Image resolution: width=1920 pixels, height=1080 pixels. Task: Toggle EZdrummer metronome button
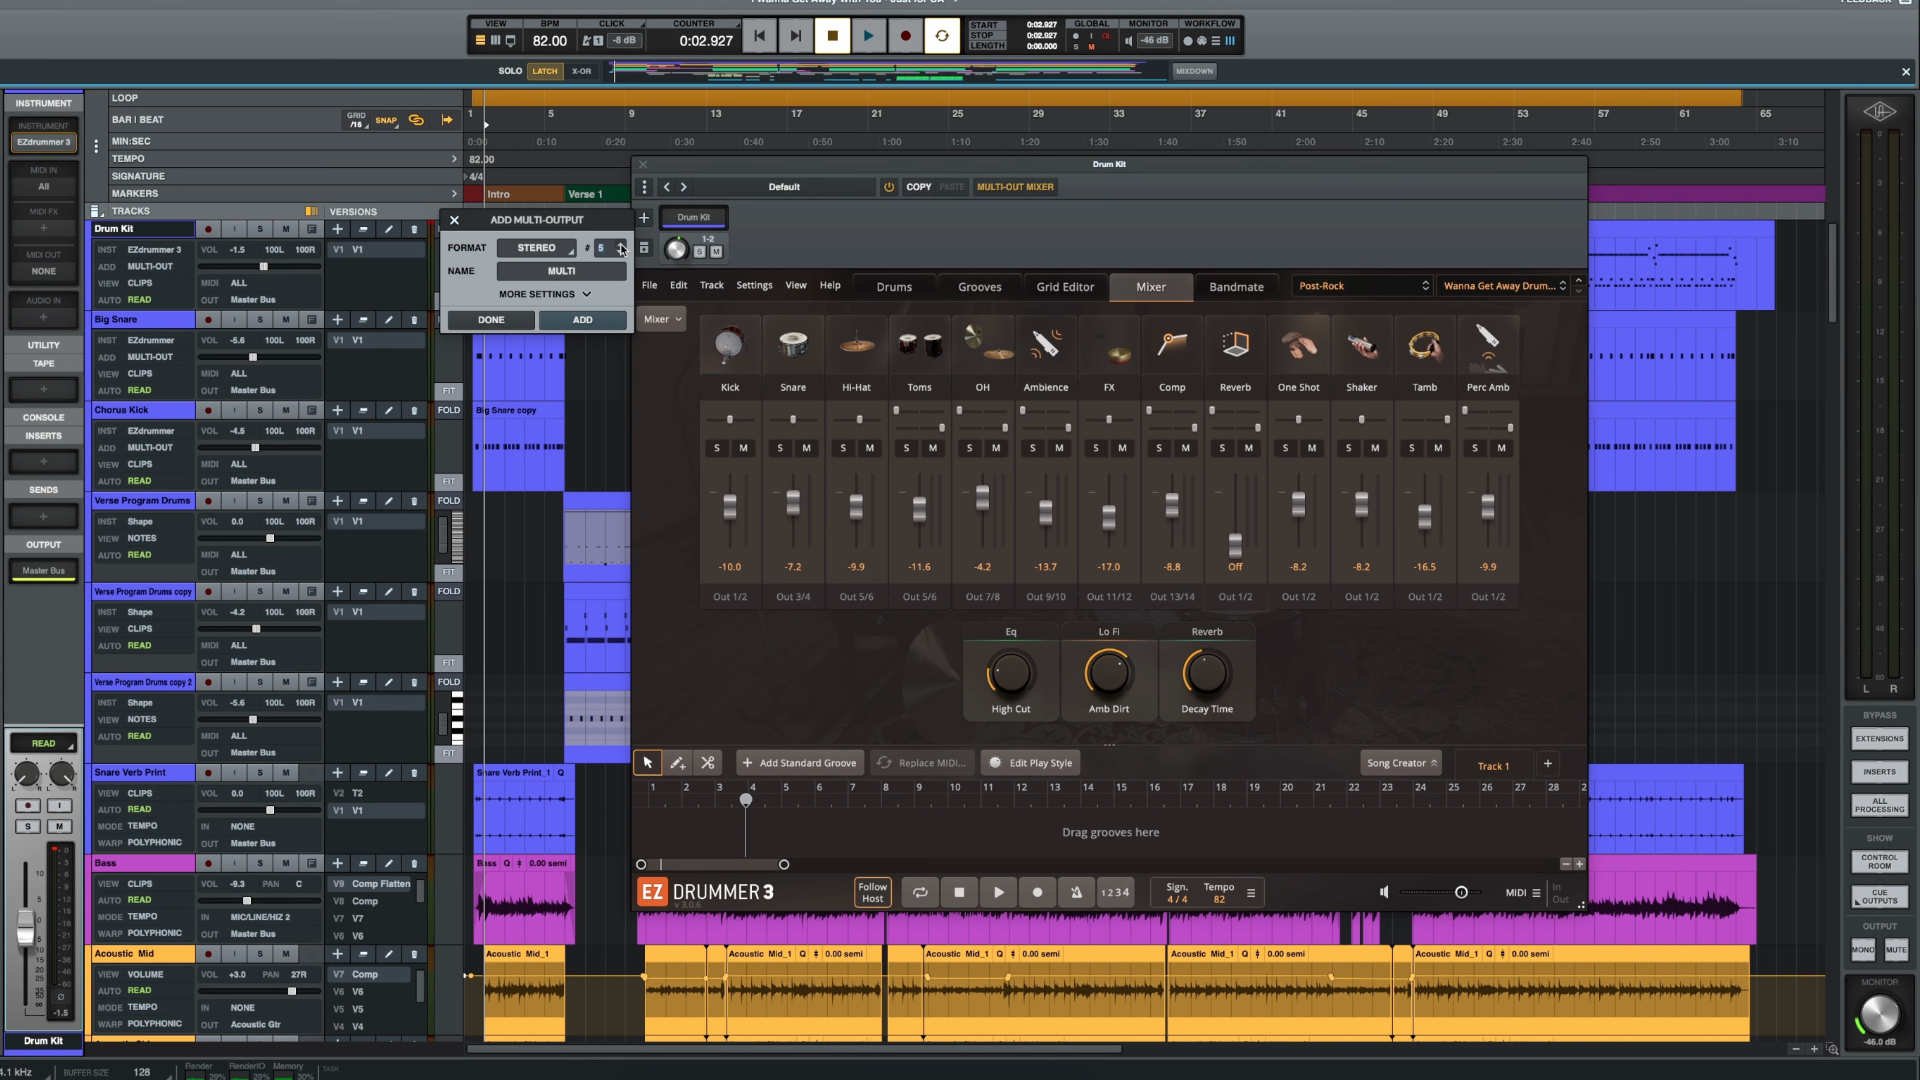pyautogui.click(x=1076, y=892)
